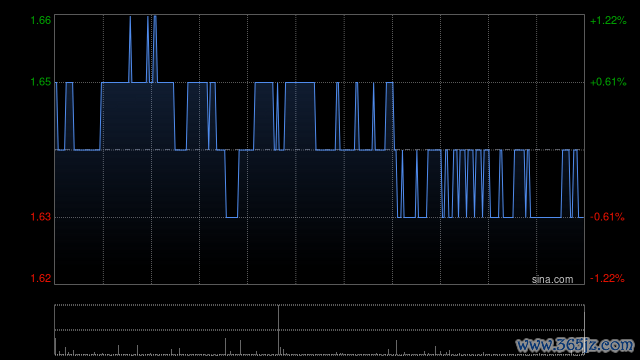640x360 pixels.
Task: Click the 1.63 price axis label
Action: coord(41,217)
